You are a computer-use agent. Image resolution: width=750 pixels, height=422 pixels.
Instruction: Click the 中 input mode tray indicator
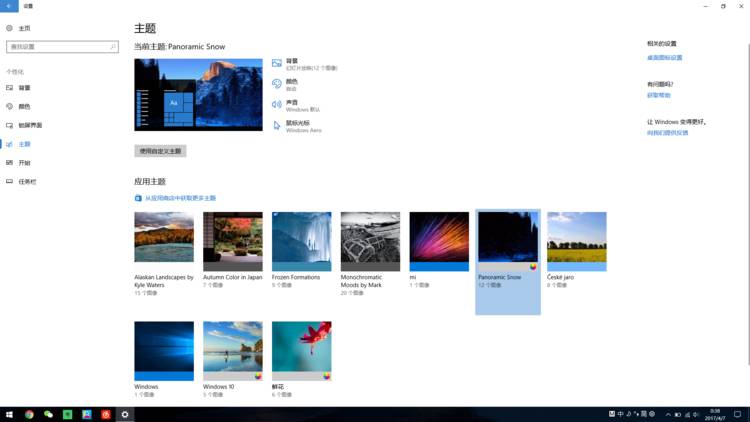620,414
